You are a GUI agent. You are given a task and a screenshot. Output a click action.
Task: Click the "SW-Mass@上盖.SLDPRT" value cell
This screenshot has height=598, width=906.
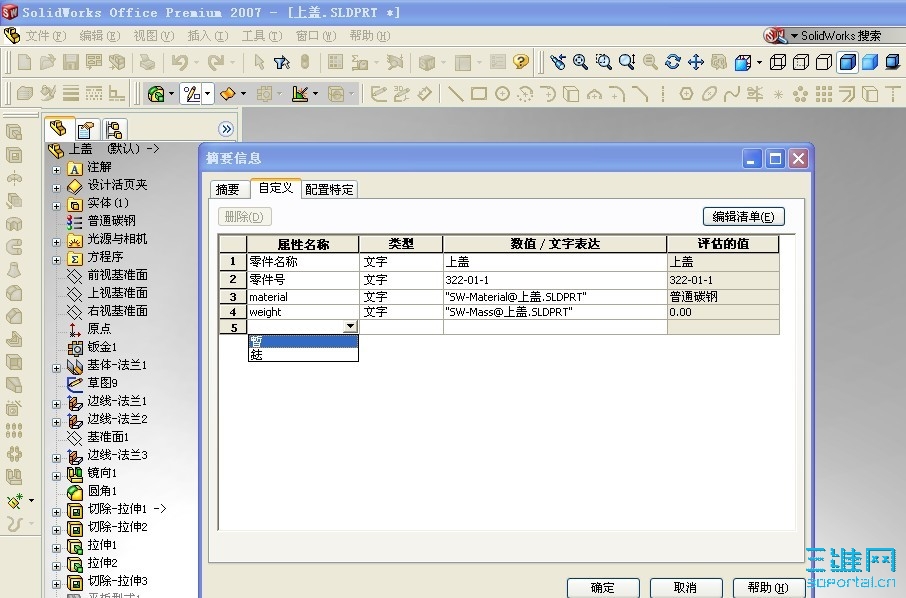point(555,312)
